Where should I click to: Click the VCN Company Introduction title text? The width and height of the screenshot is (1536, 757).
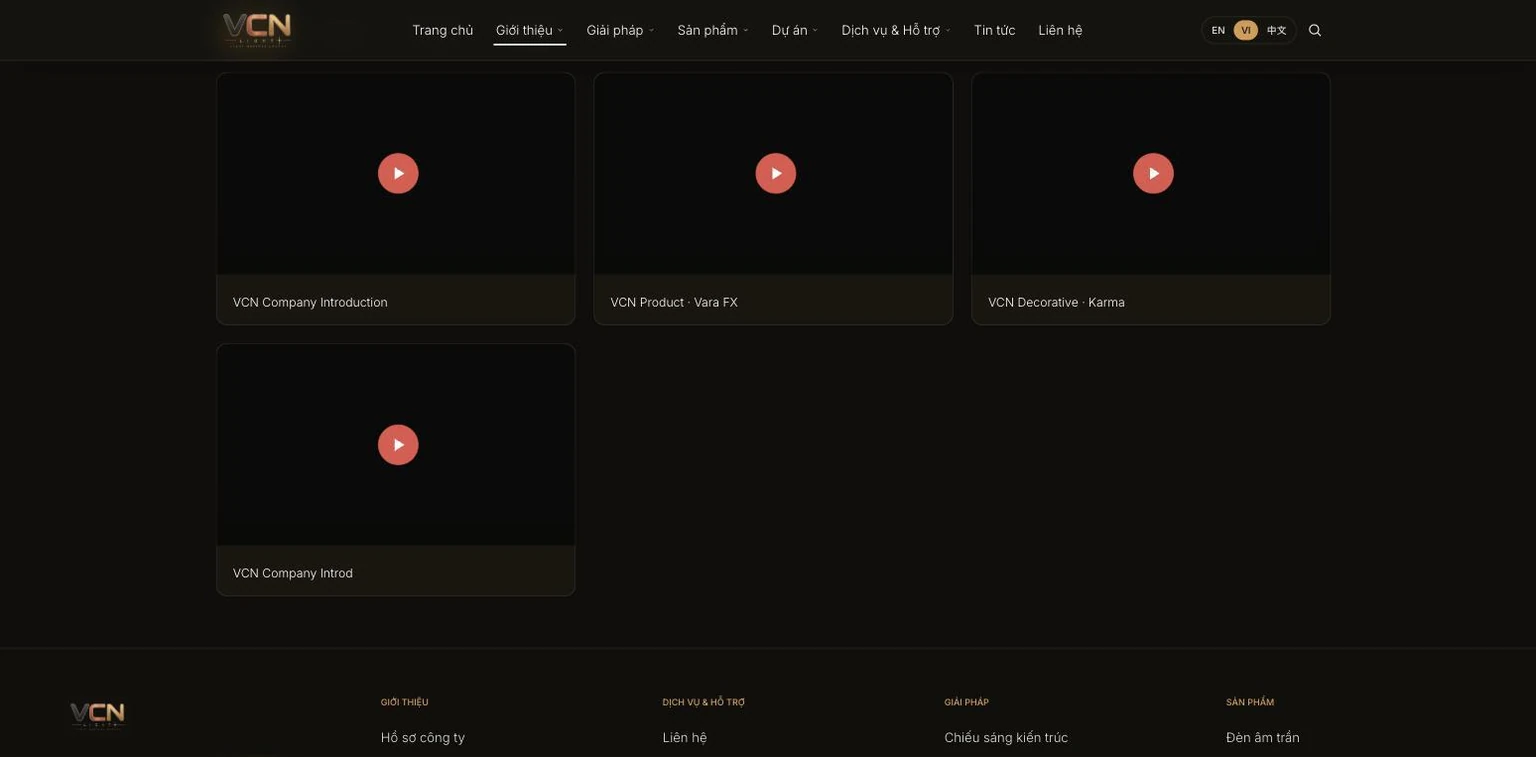point(310,302)
